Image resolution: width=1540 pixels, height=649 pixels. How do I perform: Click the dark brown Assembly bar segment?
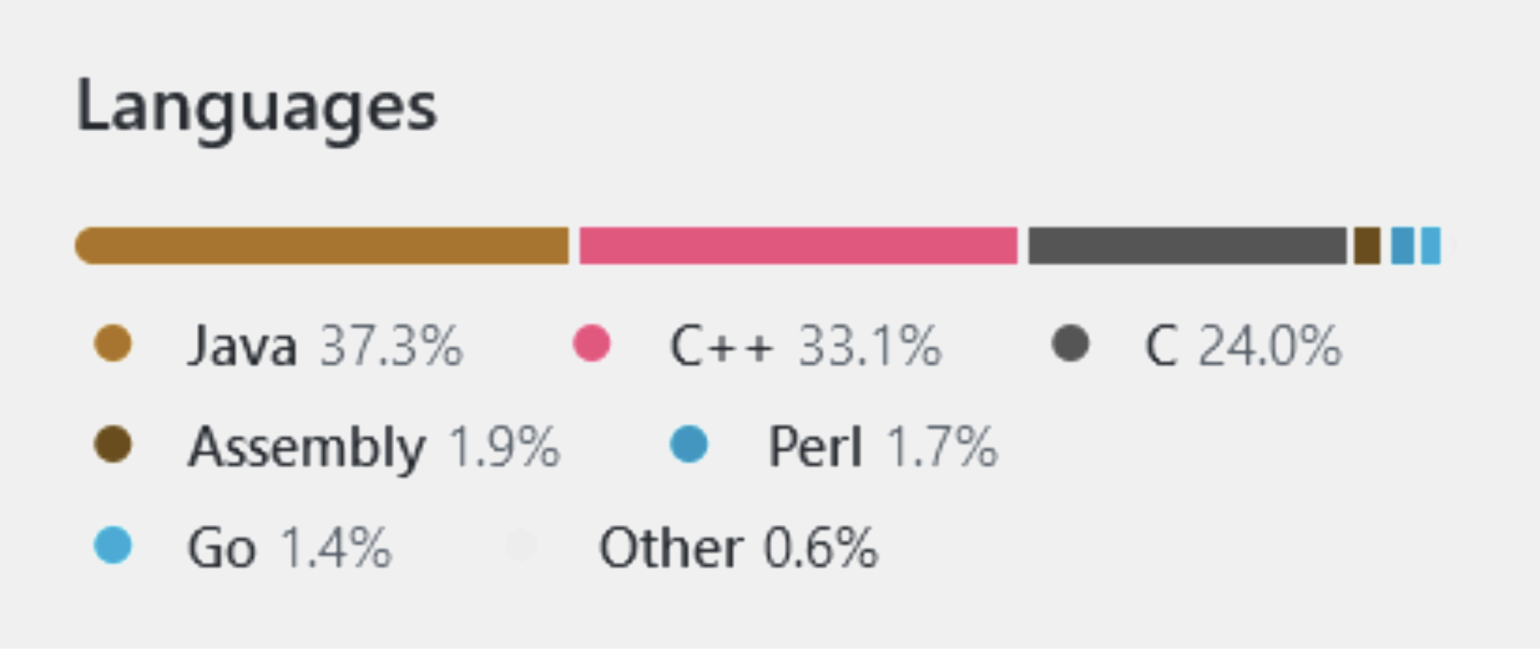coord(1367,246)
